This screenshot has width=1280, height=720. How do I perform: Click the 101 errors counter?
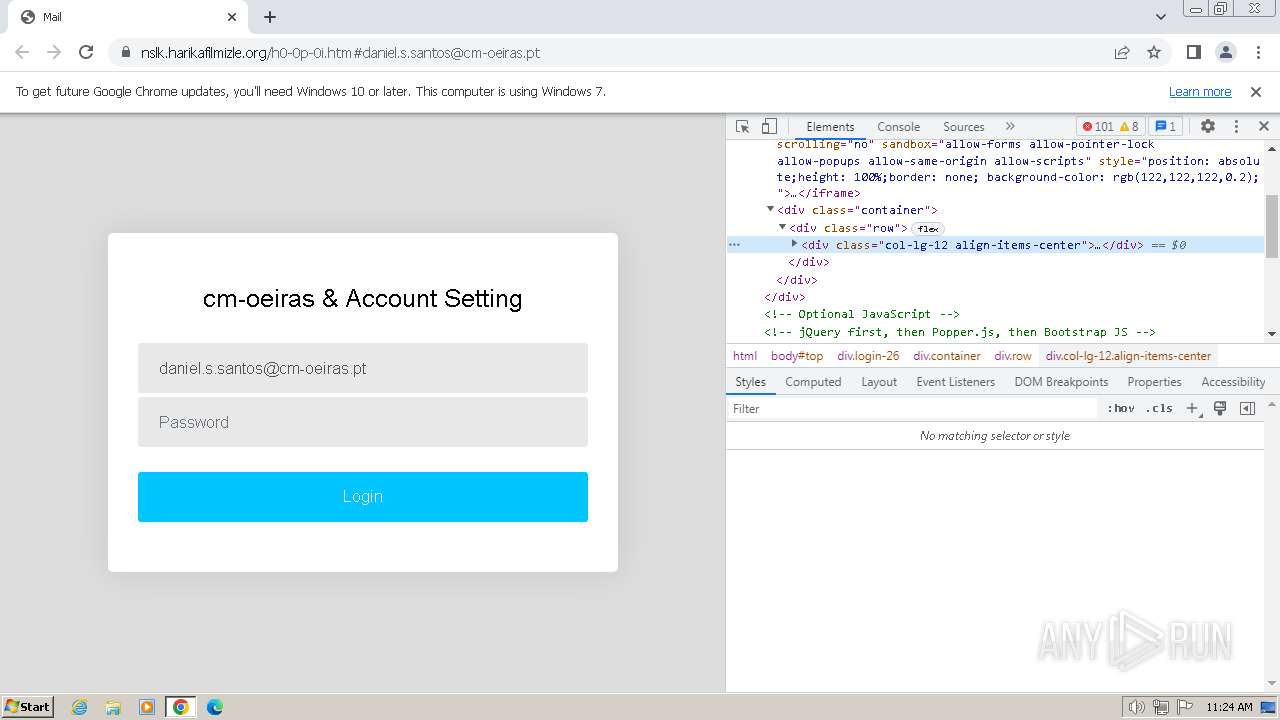coord(1097,127)
